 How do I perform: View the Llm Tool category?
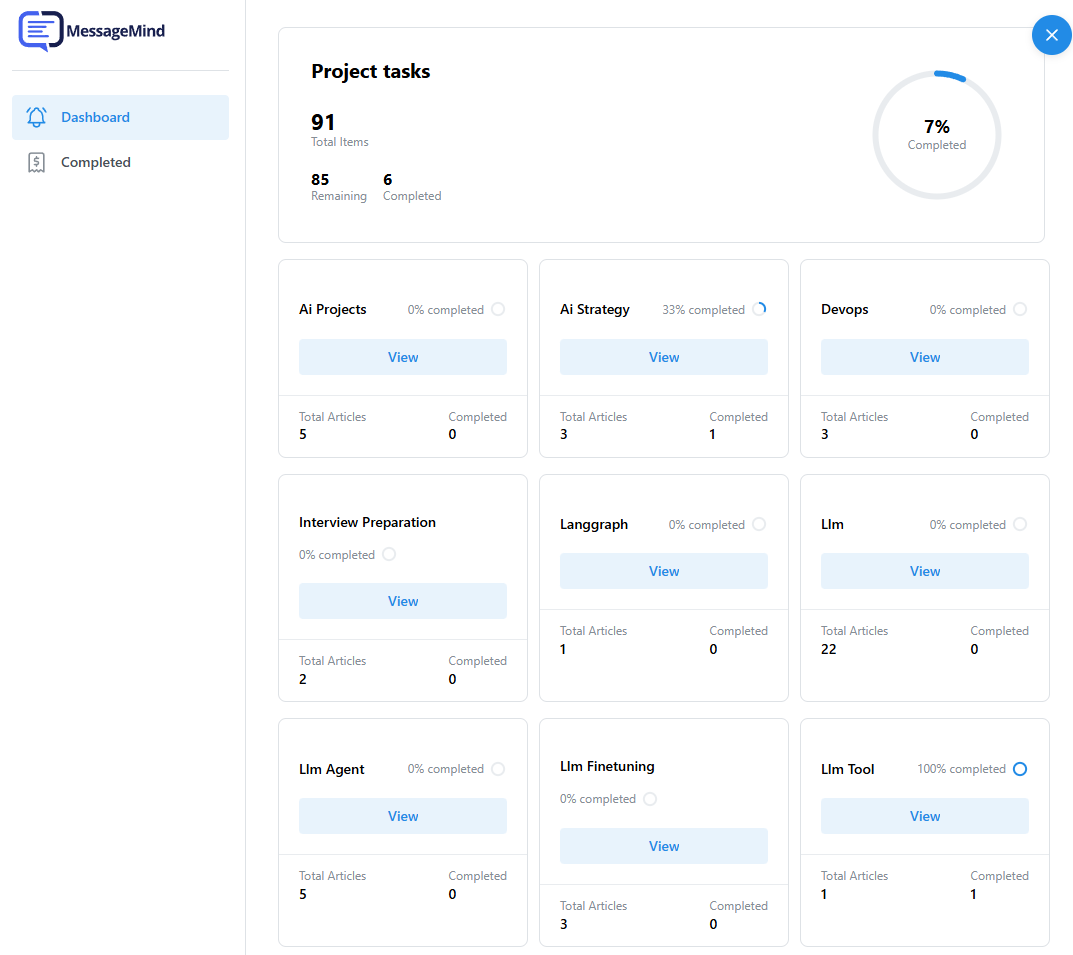[925, 816]
